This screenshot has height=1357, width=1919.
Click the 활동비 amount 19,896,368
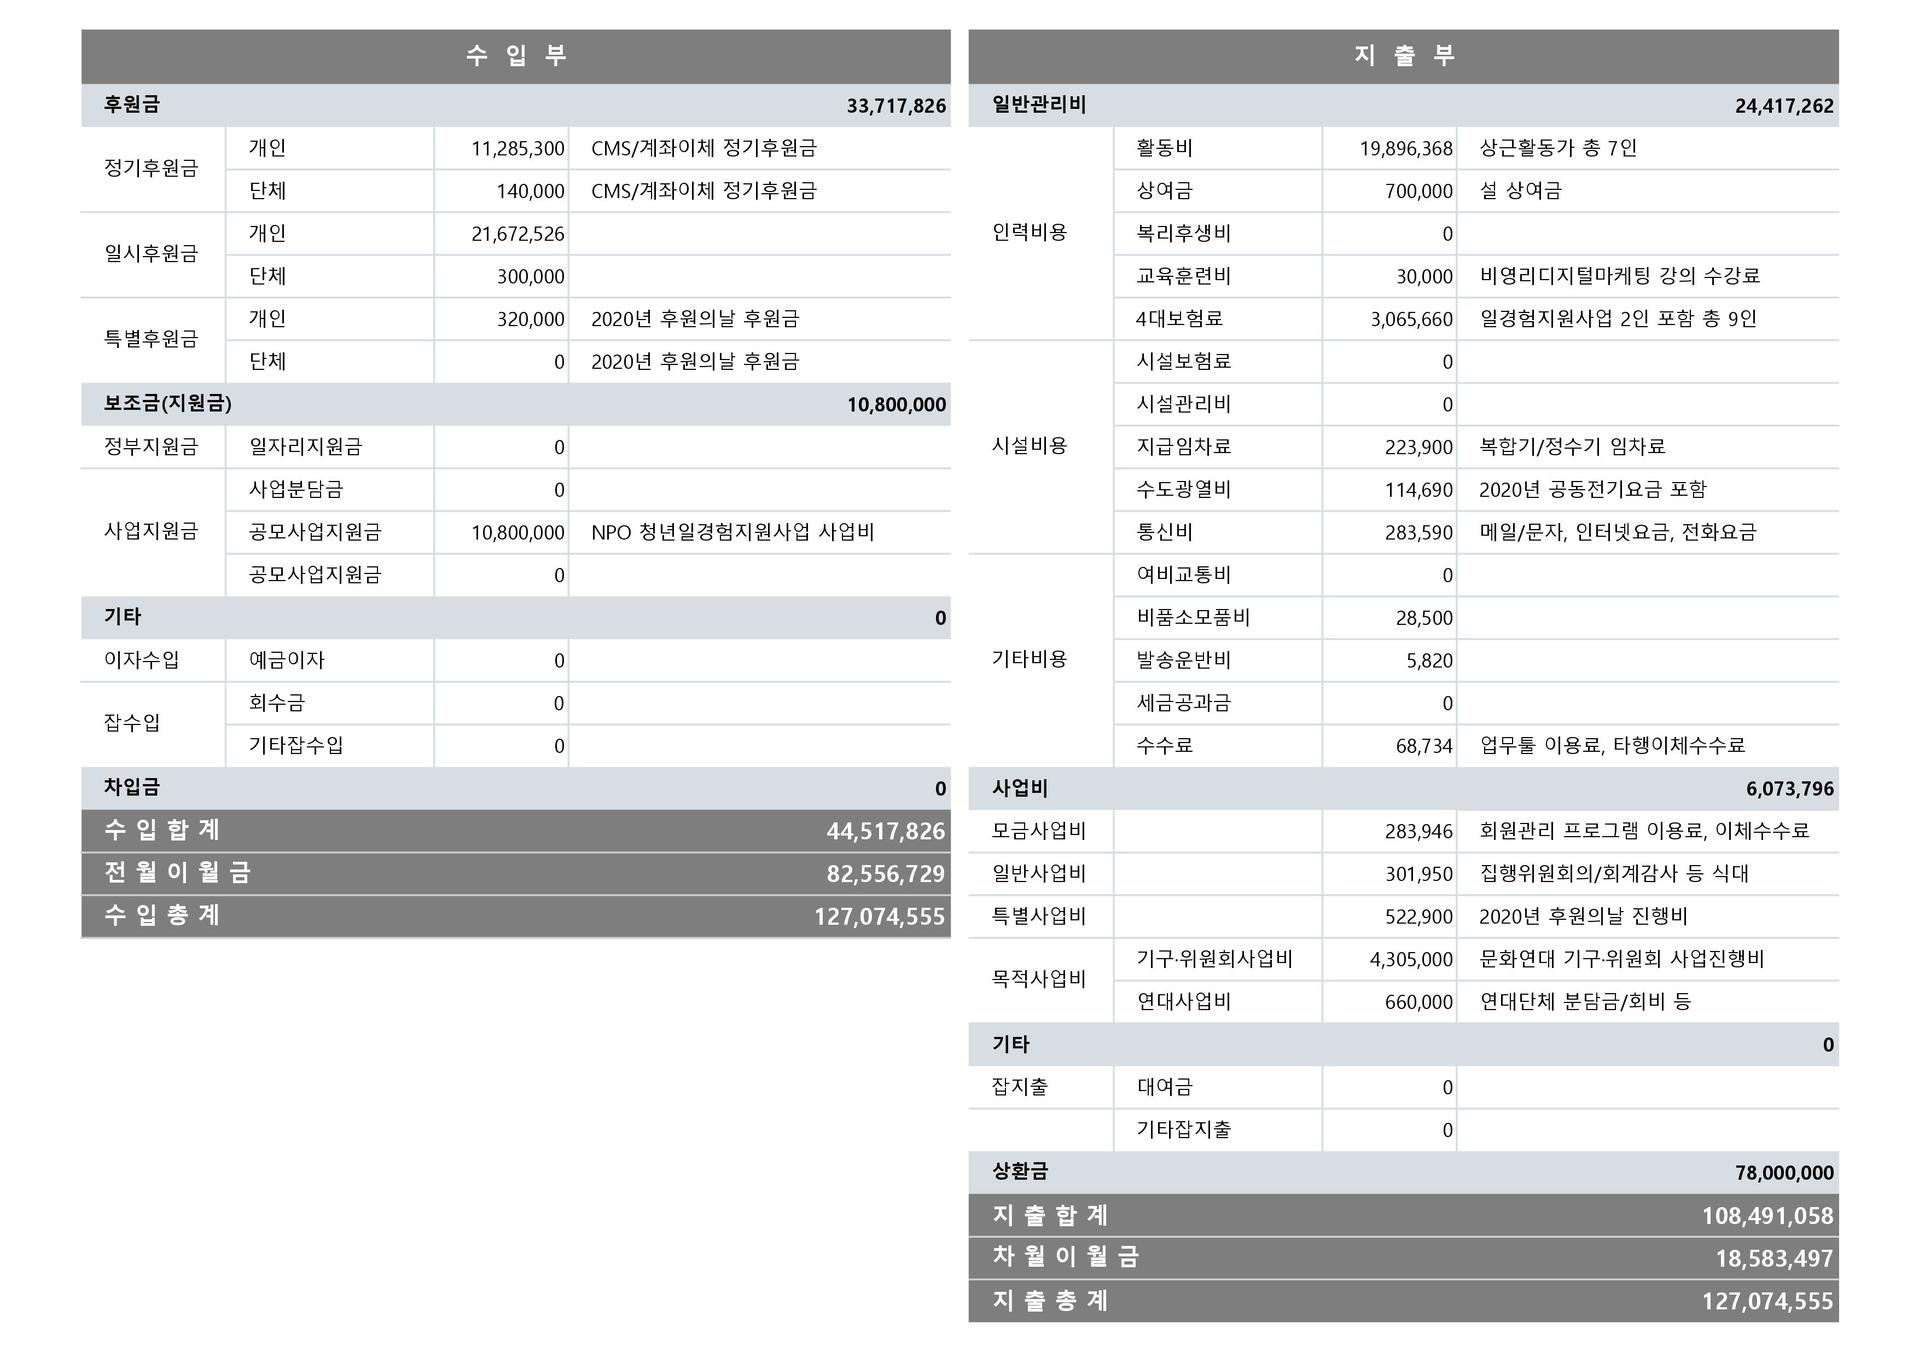(x=1406, y=149)
